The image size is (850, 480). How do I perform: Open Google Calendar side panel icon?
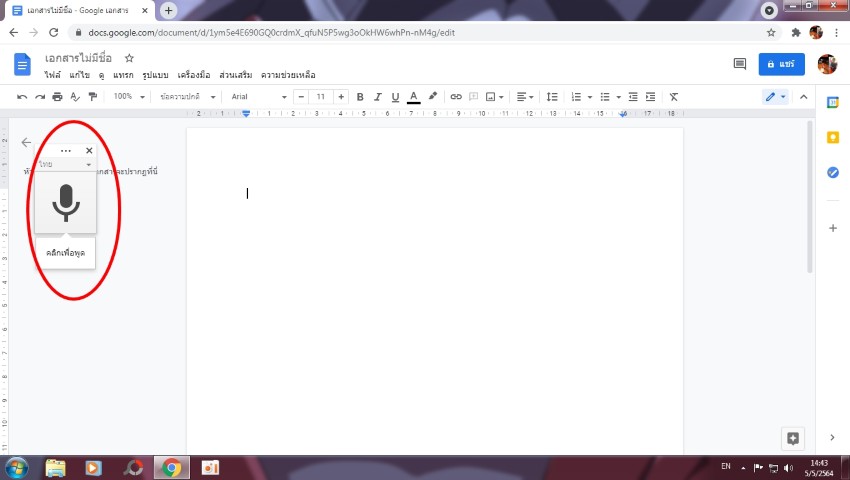pyautogui.click(x=833, y=102)
